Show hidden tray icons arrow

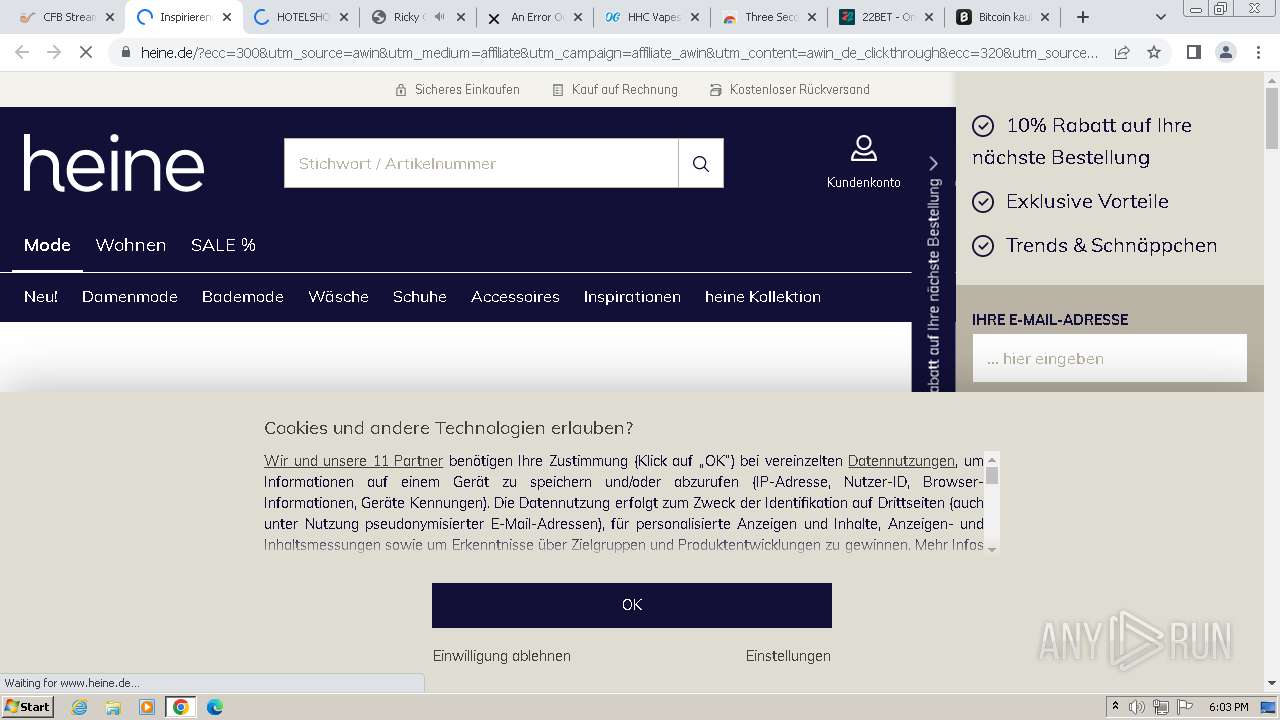click(x=1115, y=707)
